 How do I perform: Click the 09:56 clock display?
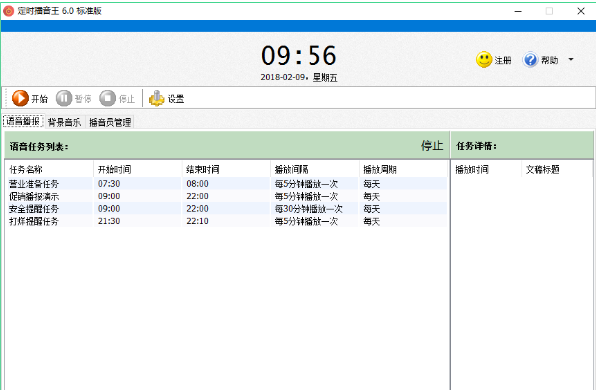click(299, 55)
